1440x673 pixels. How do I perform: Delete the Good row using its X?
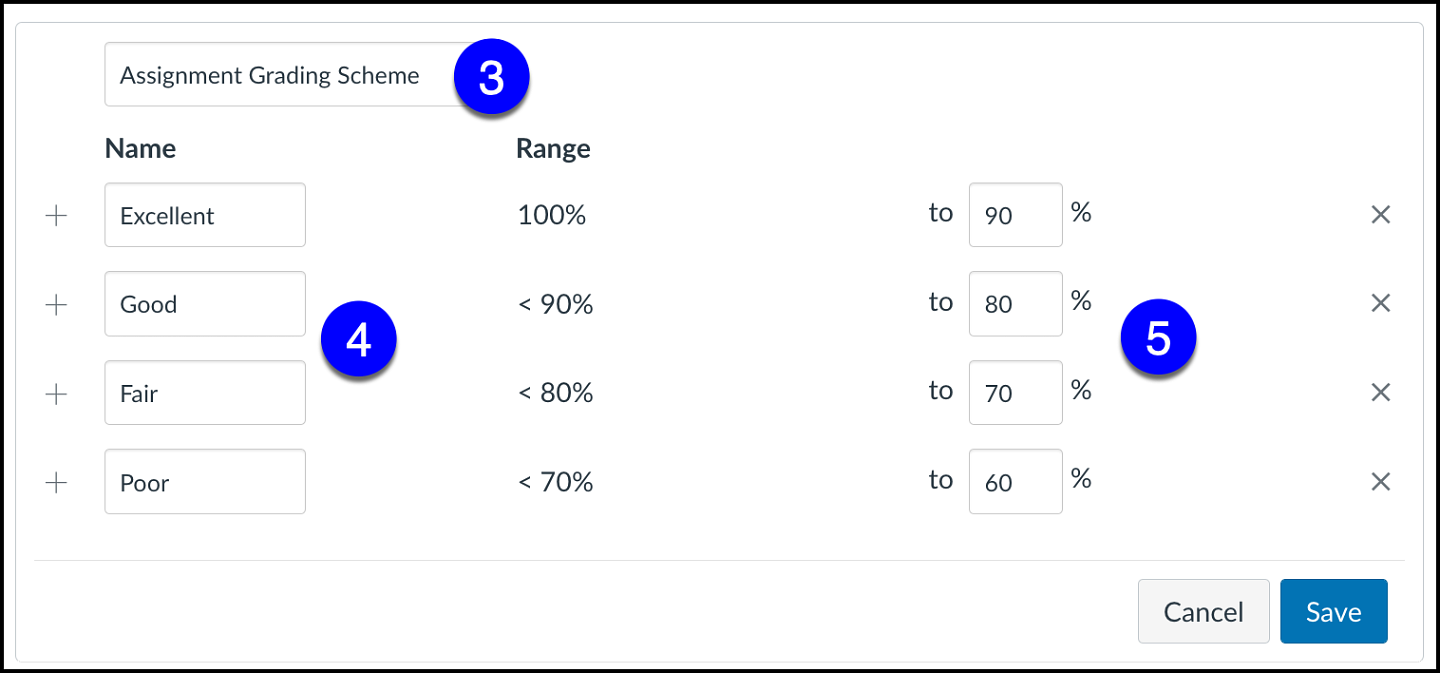click(1380, 303)
